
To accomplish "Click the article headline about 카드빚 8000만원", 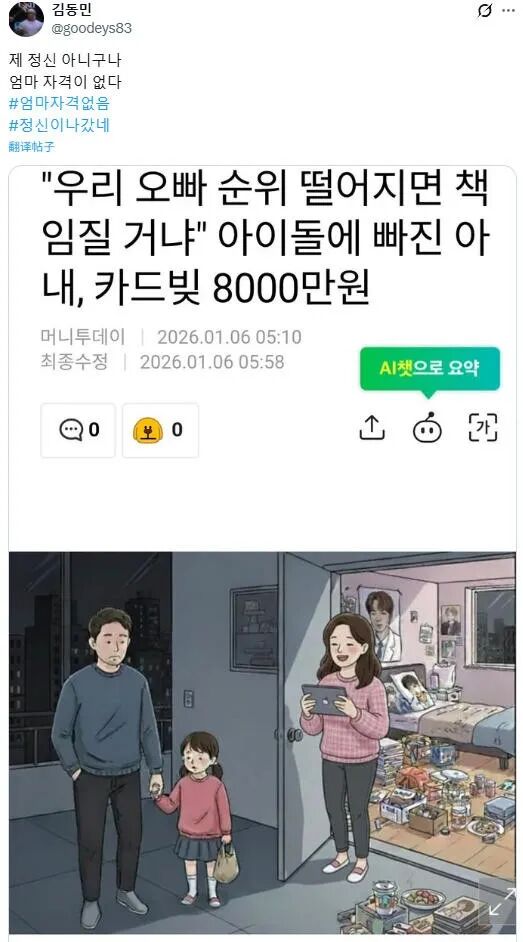I will 265,240.
